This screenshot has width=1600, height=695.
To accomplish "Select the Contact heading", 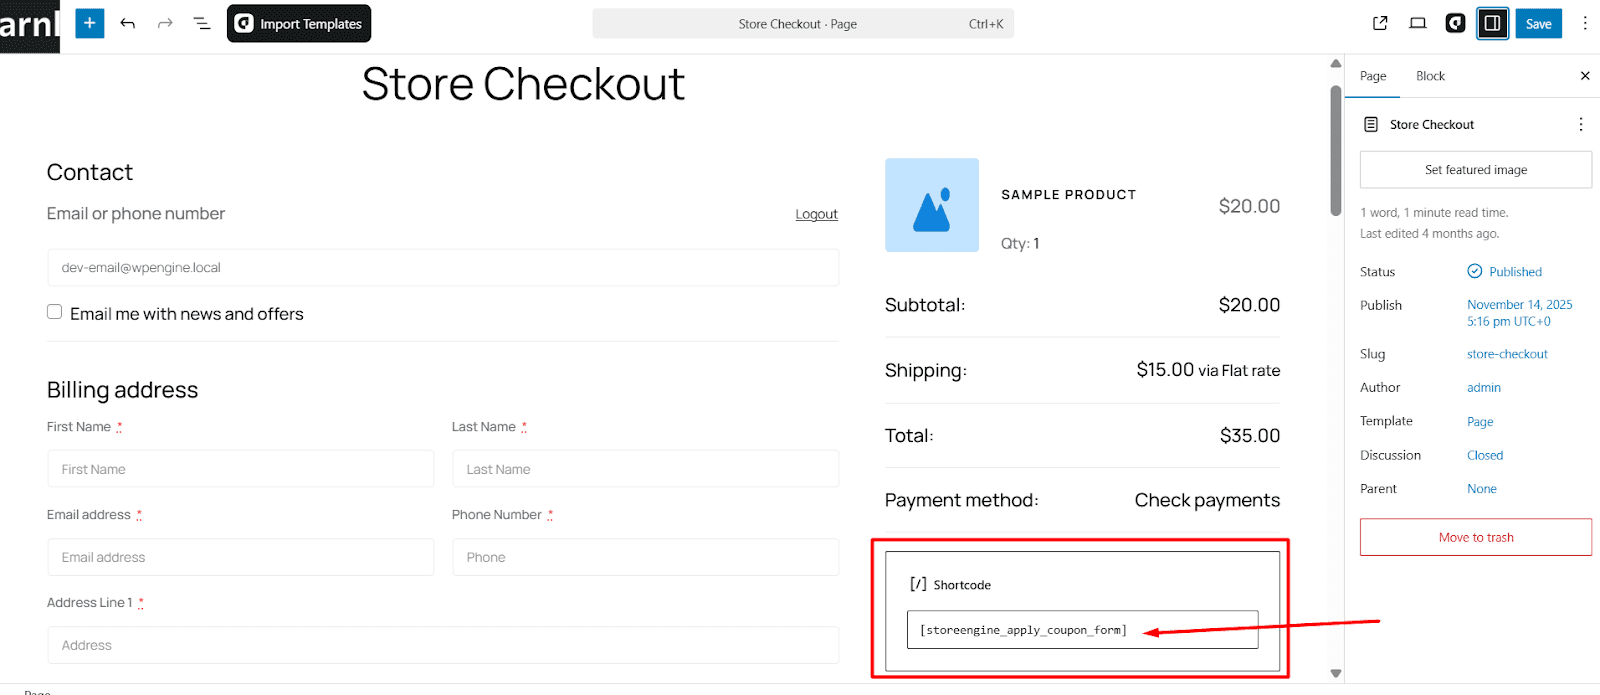I will 90,172.
